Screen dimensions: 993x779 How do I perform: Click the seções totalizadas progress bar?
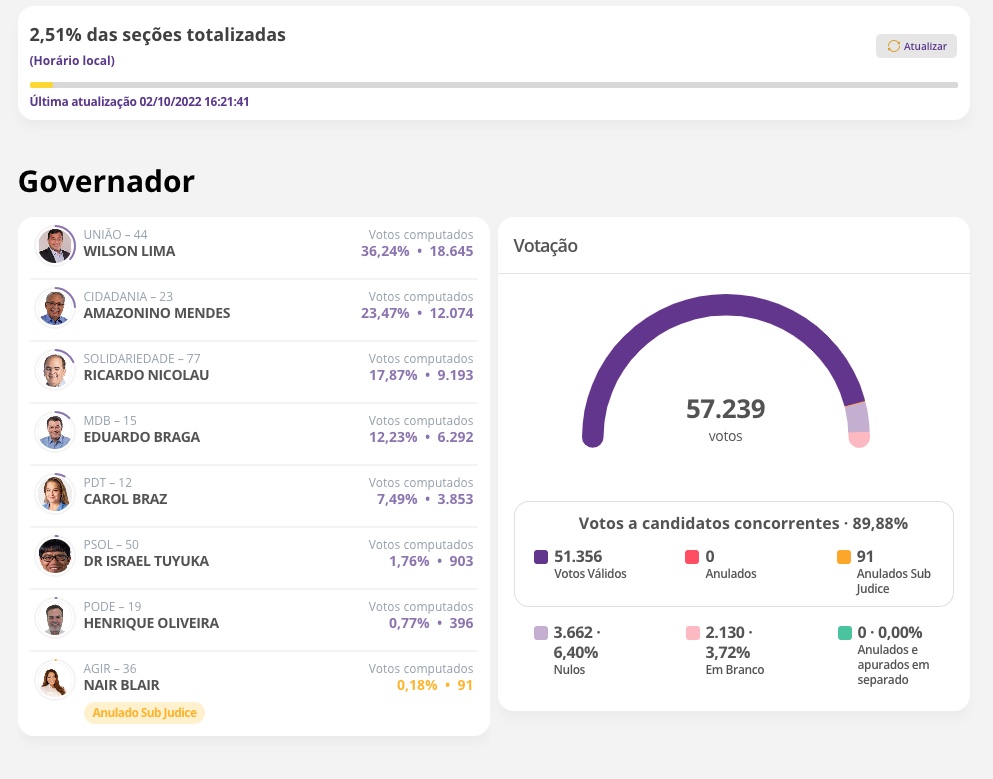click(494, 85)
